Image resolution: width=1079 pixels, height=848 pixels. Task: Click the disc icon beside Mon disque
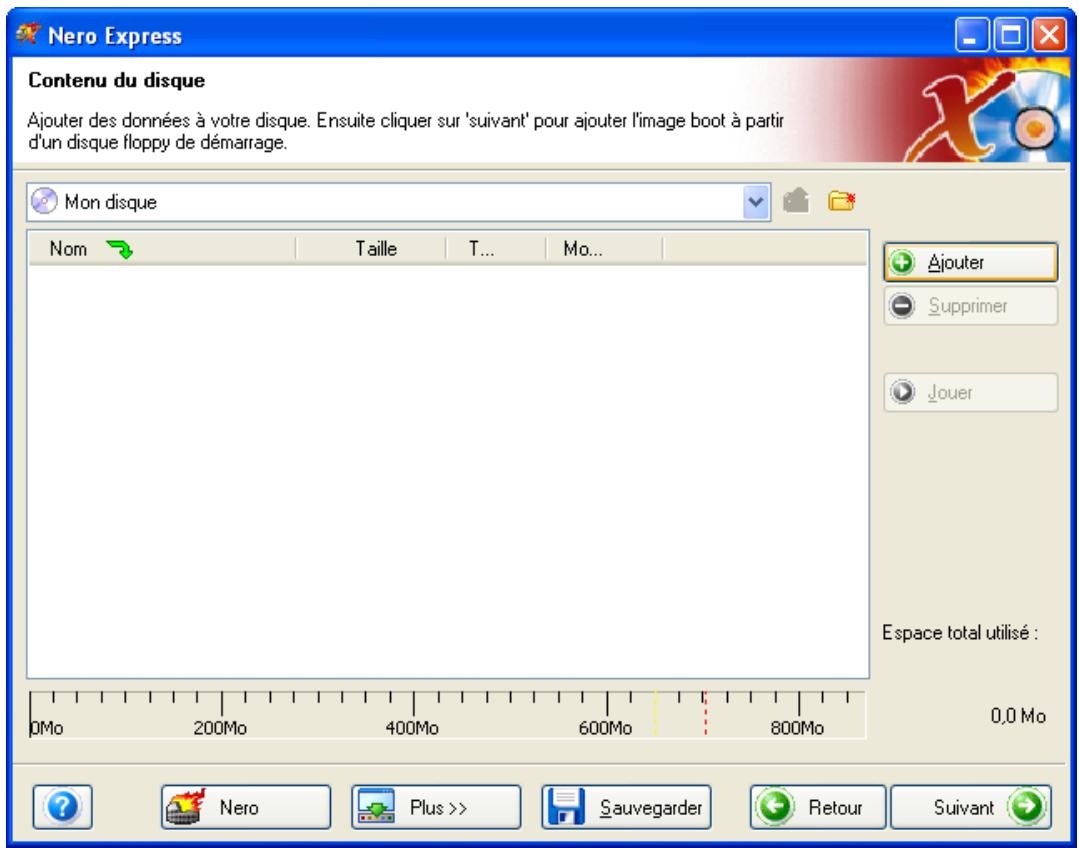(x=44, y=202)
